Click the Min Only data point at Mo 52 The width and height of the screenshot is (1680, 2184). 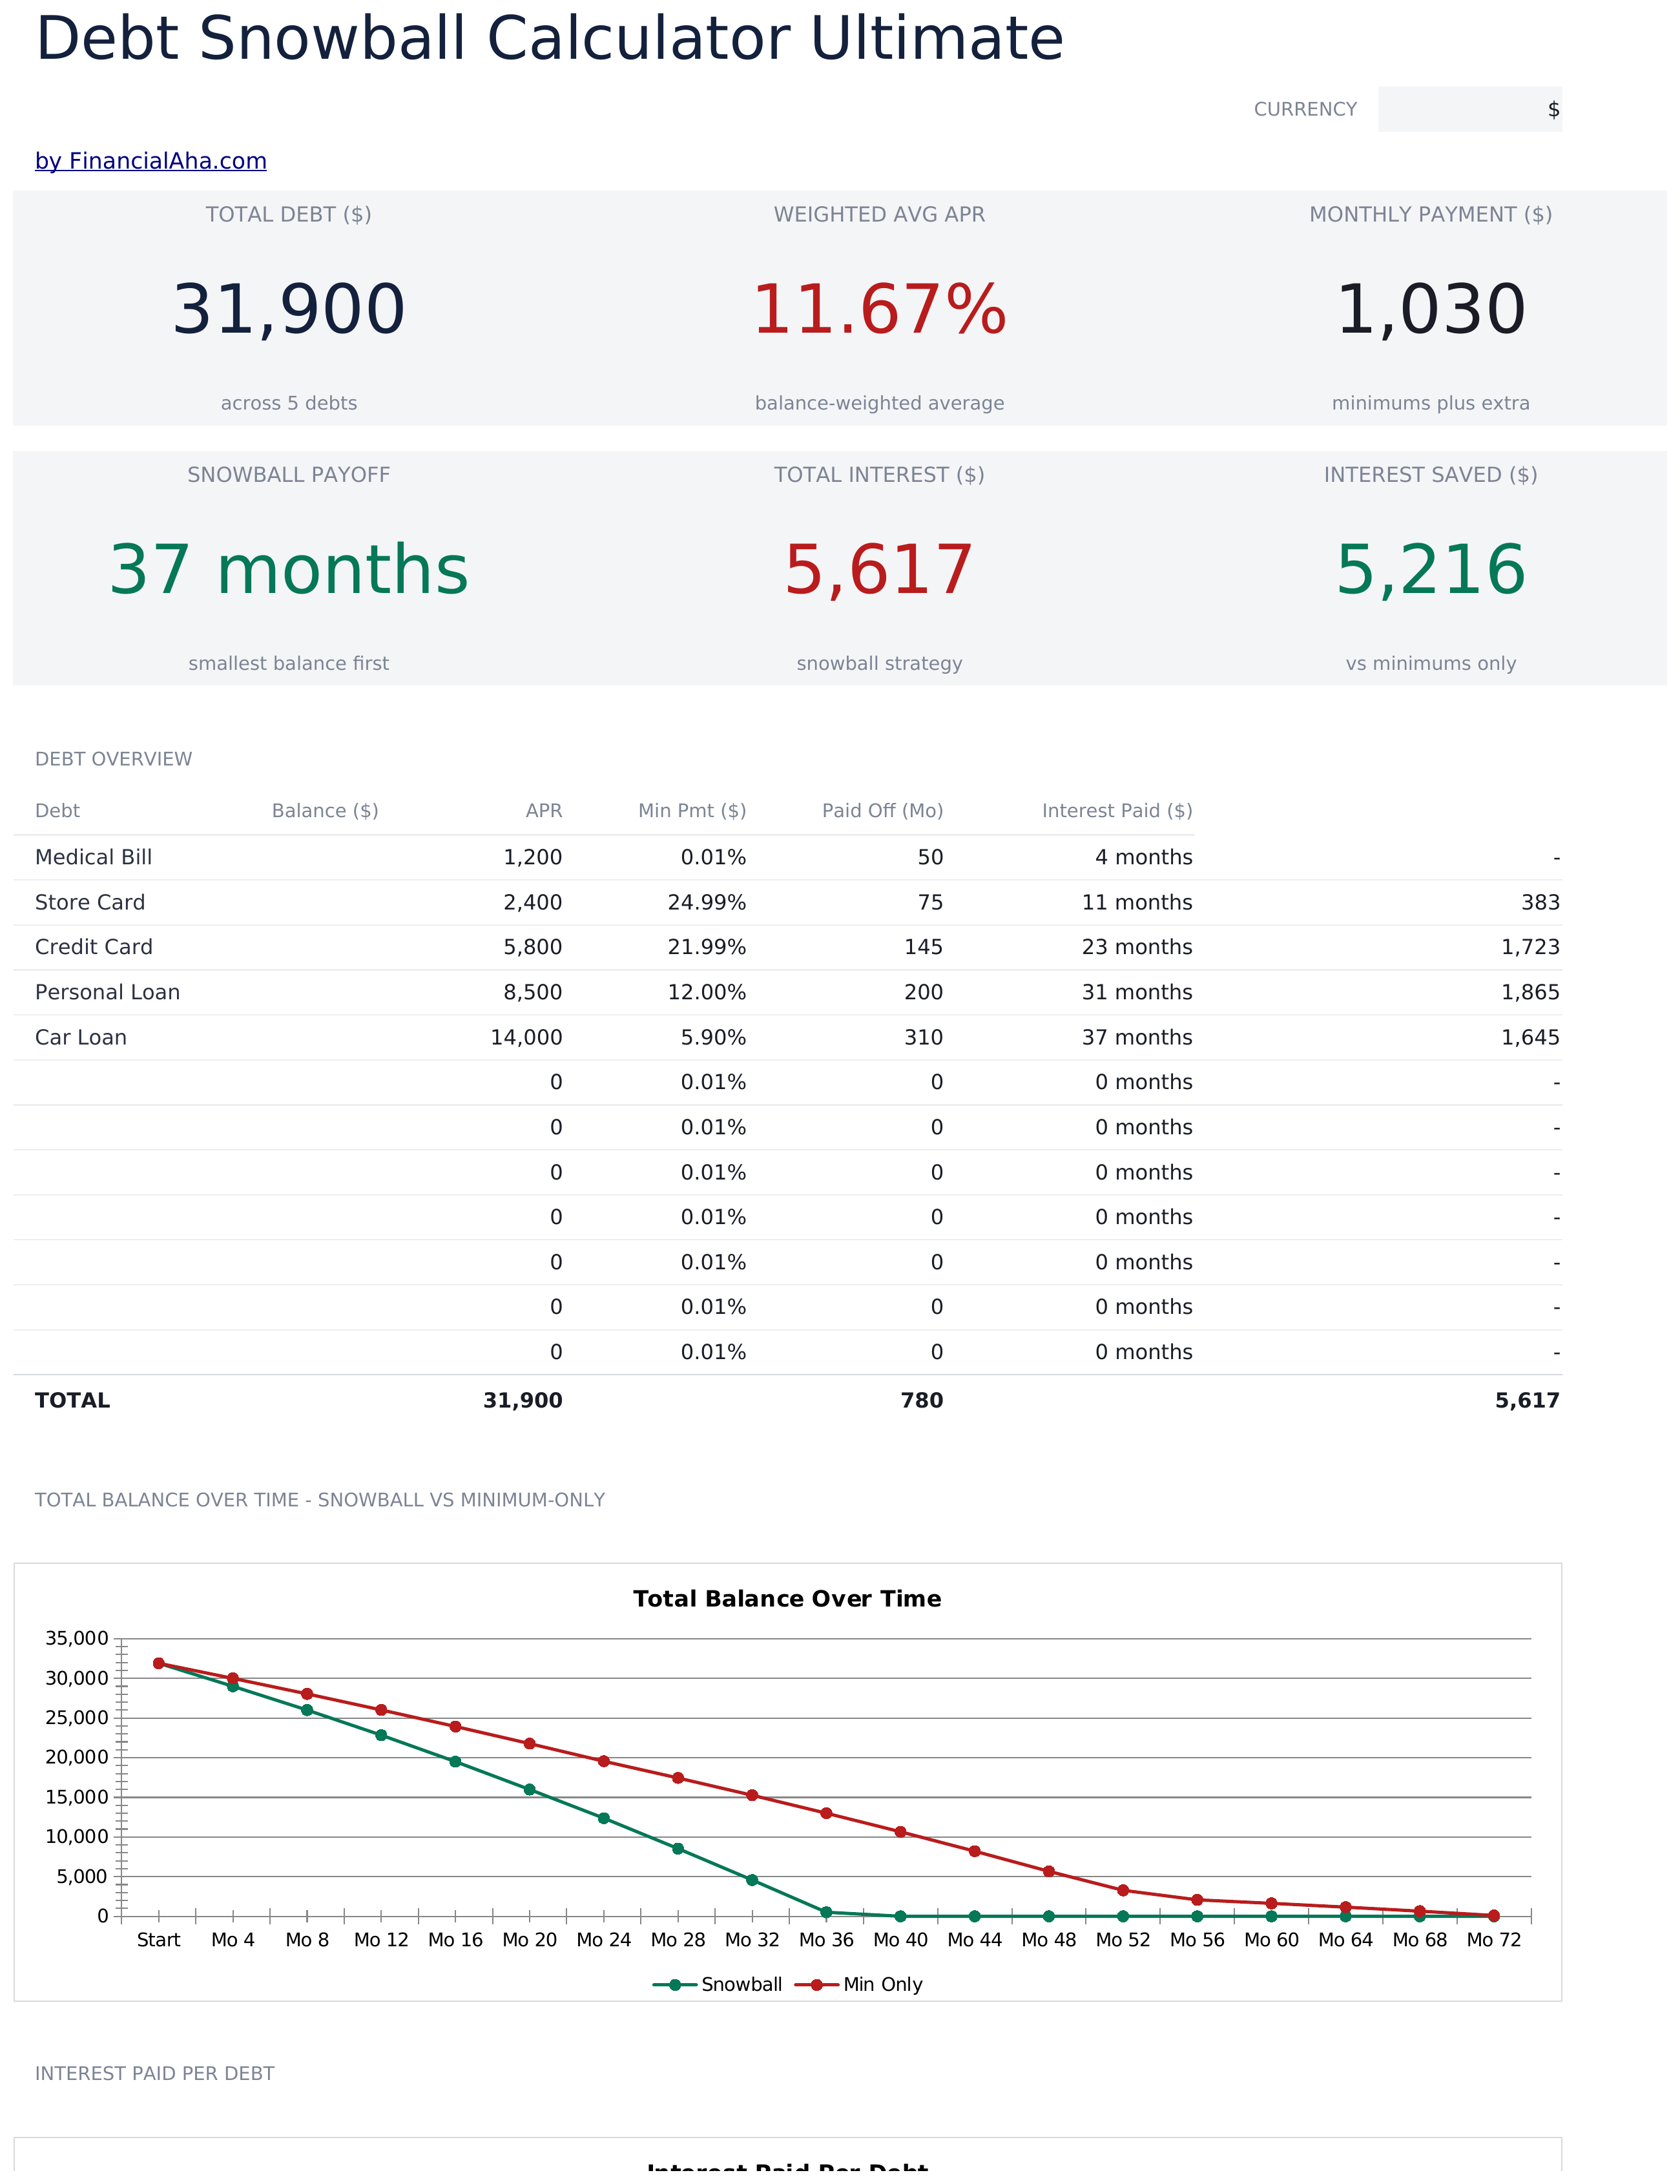(1123, 1890)
